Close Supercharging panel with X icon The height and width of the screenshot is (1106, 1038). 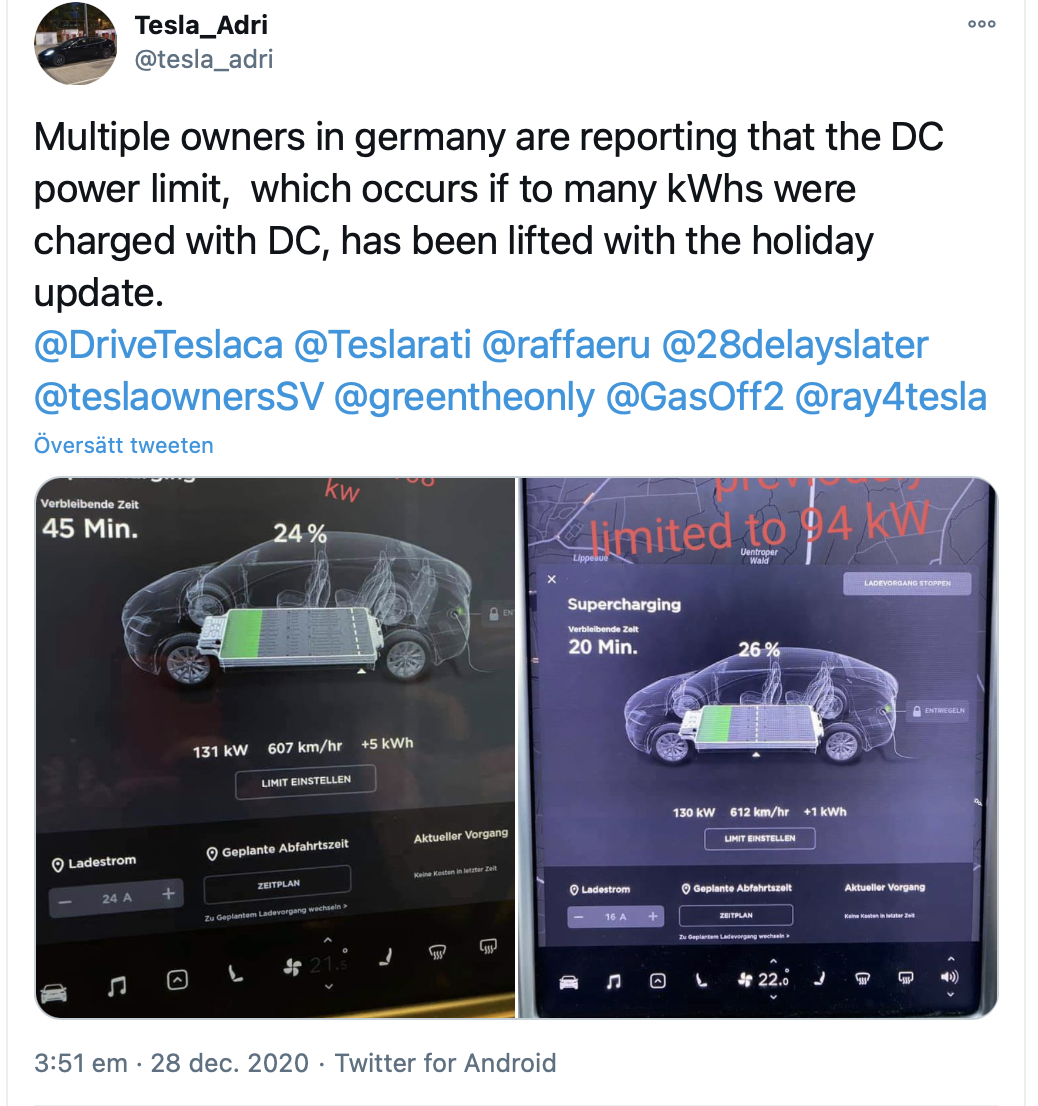click(x=551, y=579)
